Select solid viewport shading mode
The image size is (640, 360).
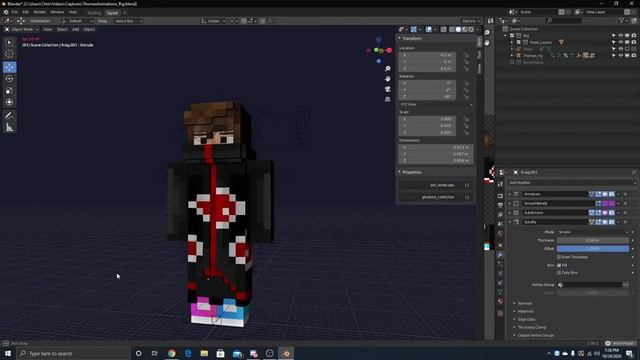[x=458, y=29]
